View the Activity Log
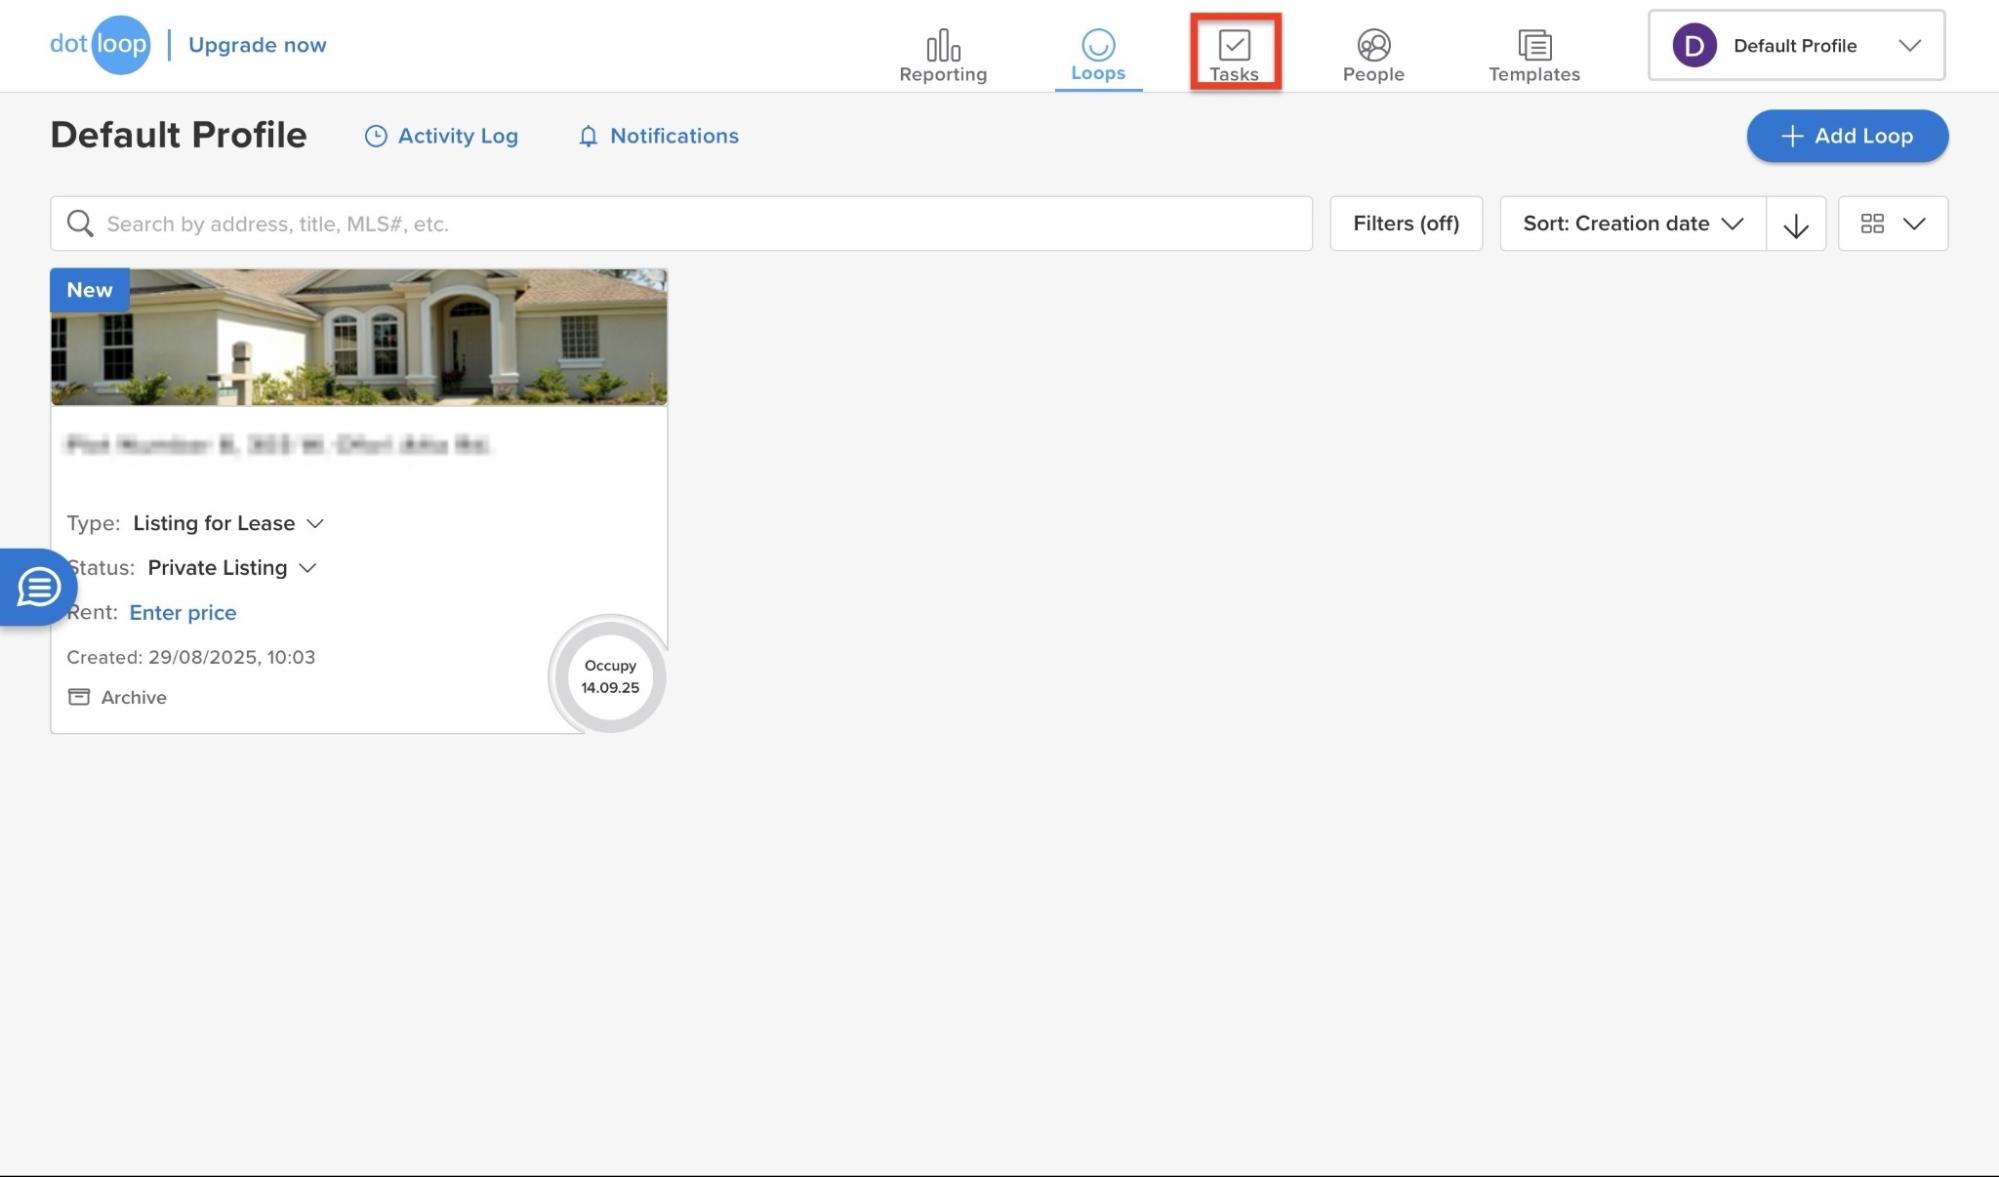Image resolution: width=1999 pixels, height=1177 pixels. 441,136
